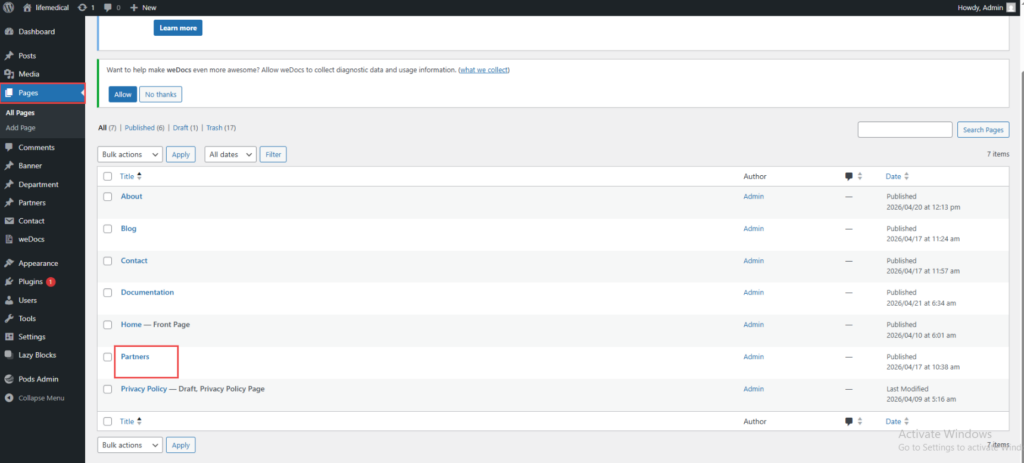Screen dimensions: 1024x463
Task: Click the Settings icon in sidebar
Action: coord(9,336)
